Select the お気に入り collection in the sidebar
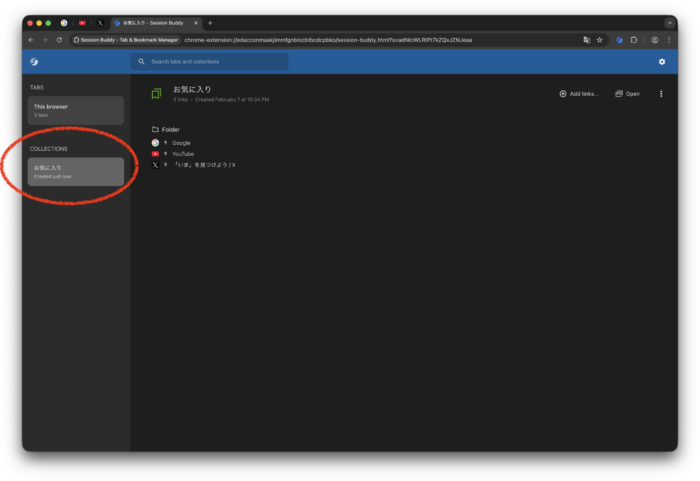The image size is (700, 481). click(x=76, y=171)
